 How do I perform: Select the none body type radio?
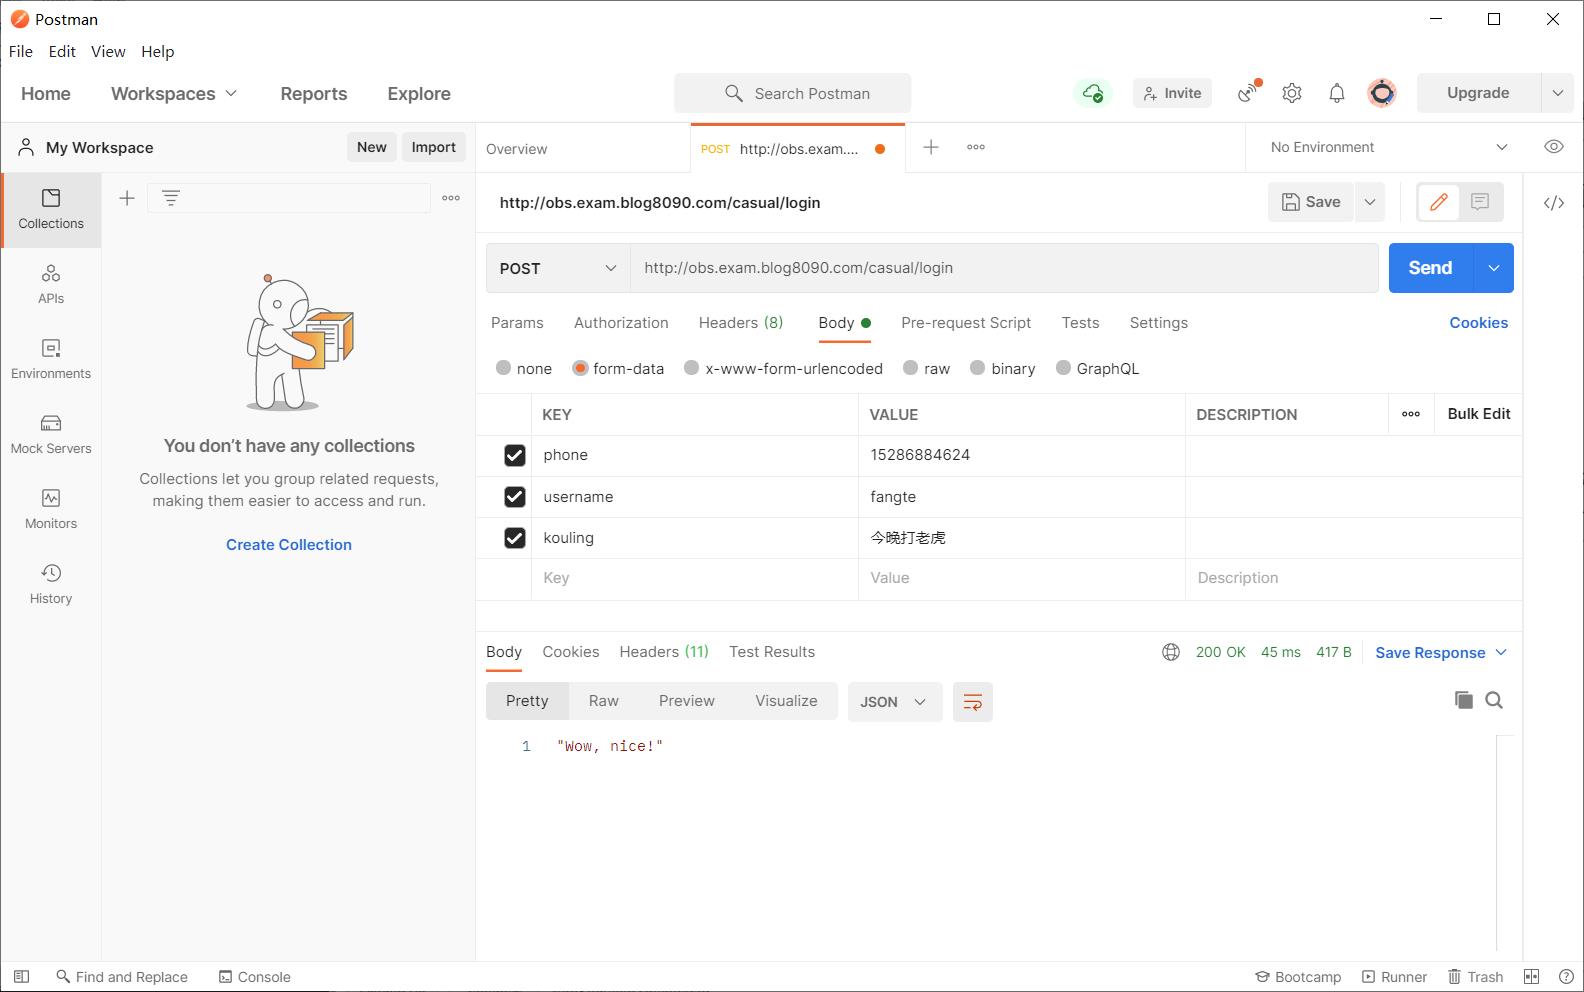click(x=503, y=368)
